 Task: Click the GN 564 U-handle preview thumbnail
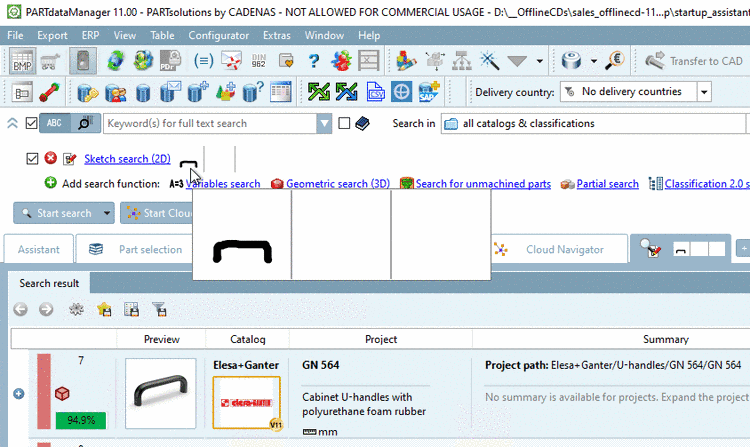point(161,393)
